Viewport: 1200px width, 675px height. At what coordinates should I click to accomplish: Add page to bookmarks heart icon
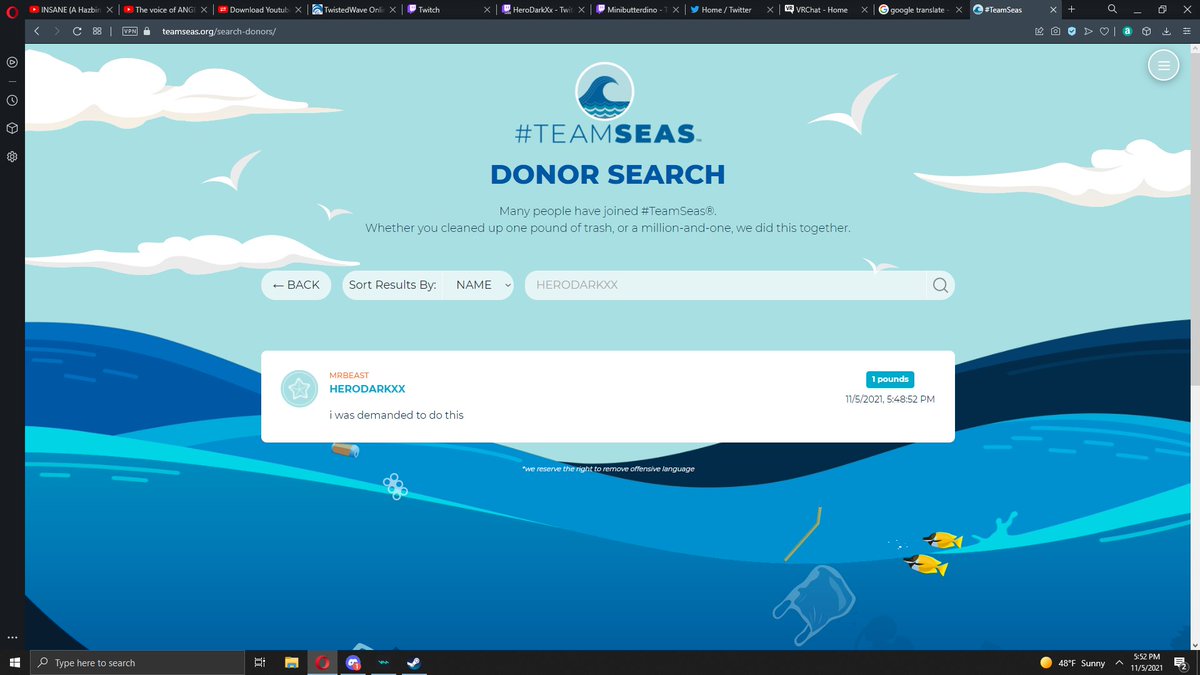pos(1104,31)
